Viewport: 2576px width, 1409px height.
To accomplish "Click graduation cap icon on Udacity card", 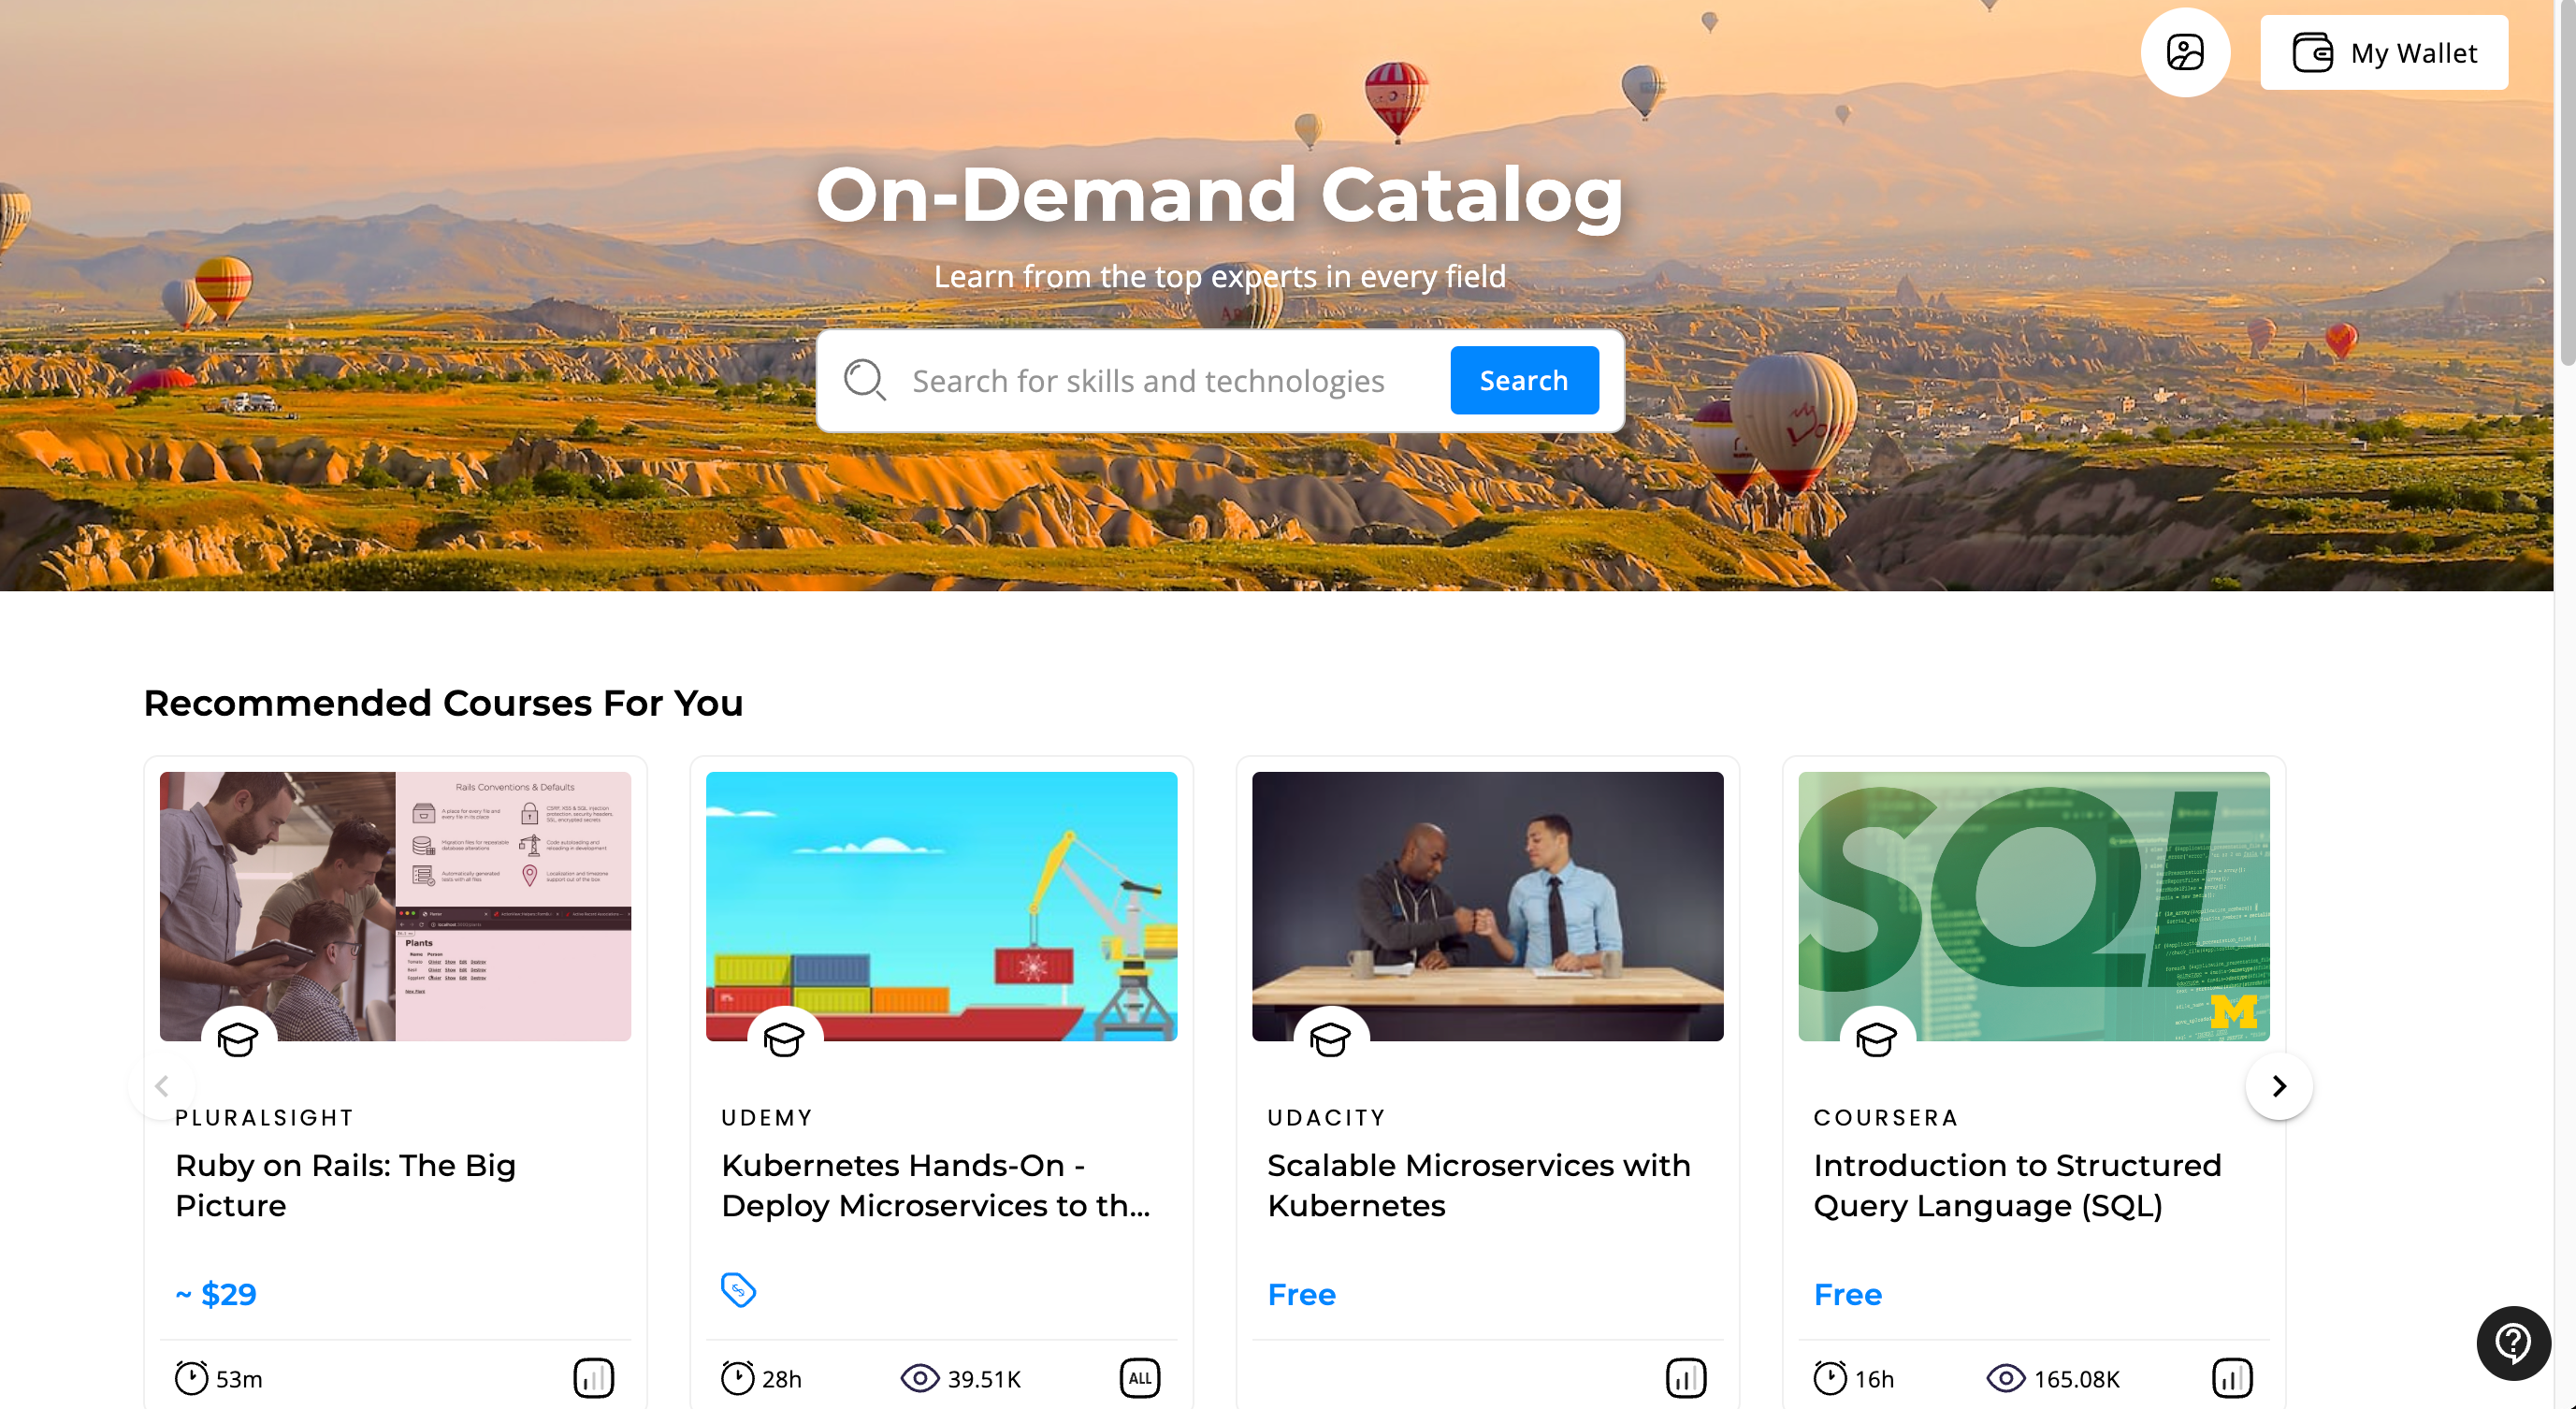I will point(1330,1040).
